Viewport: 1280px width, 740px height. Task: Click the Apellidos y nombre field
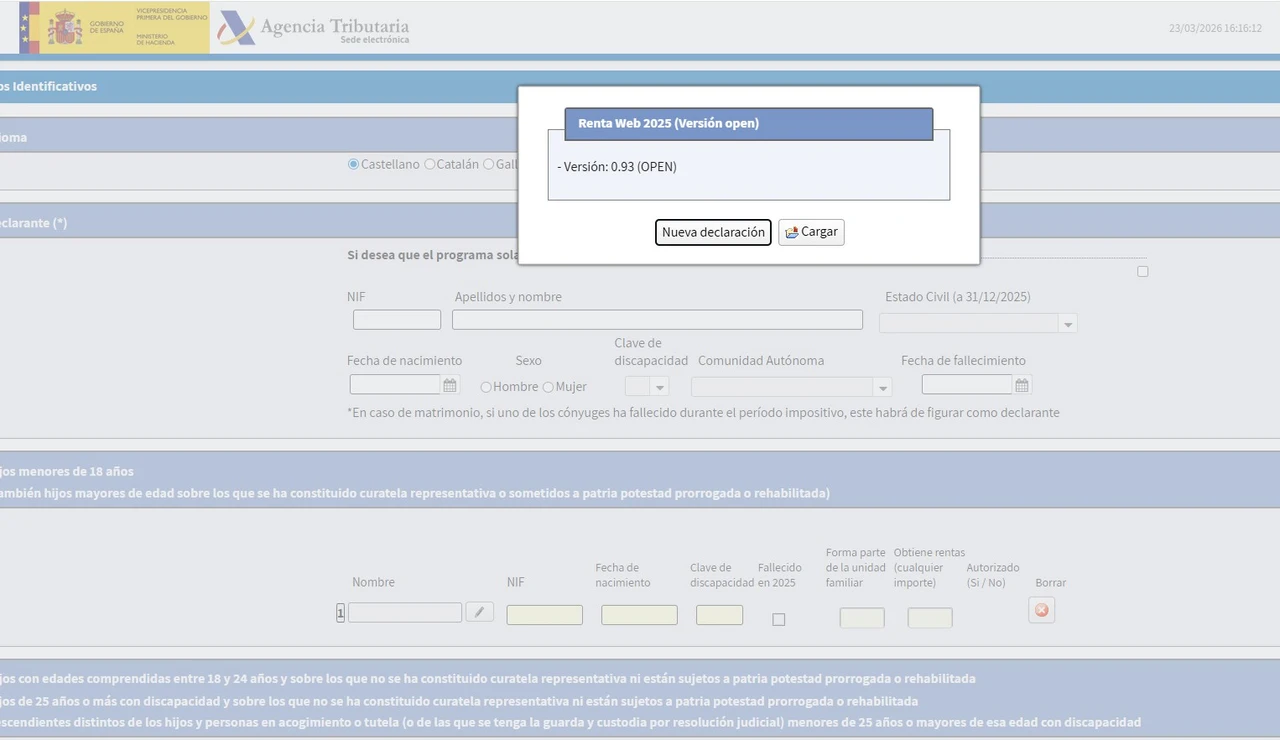pos(657,320)
